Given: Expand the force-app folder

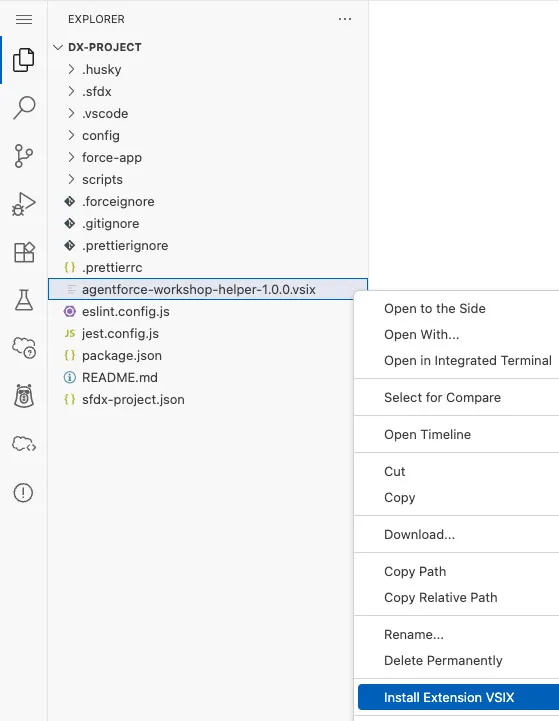Looking at the screenshot, I should pyautogui.click(x=71, y=157).
